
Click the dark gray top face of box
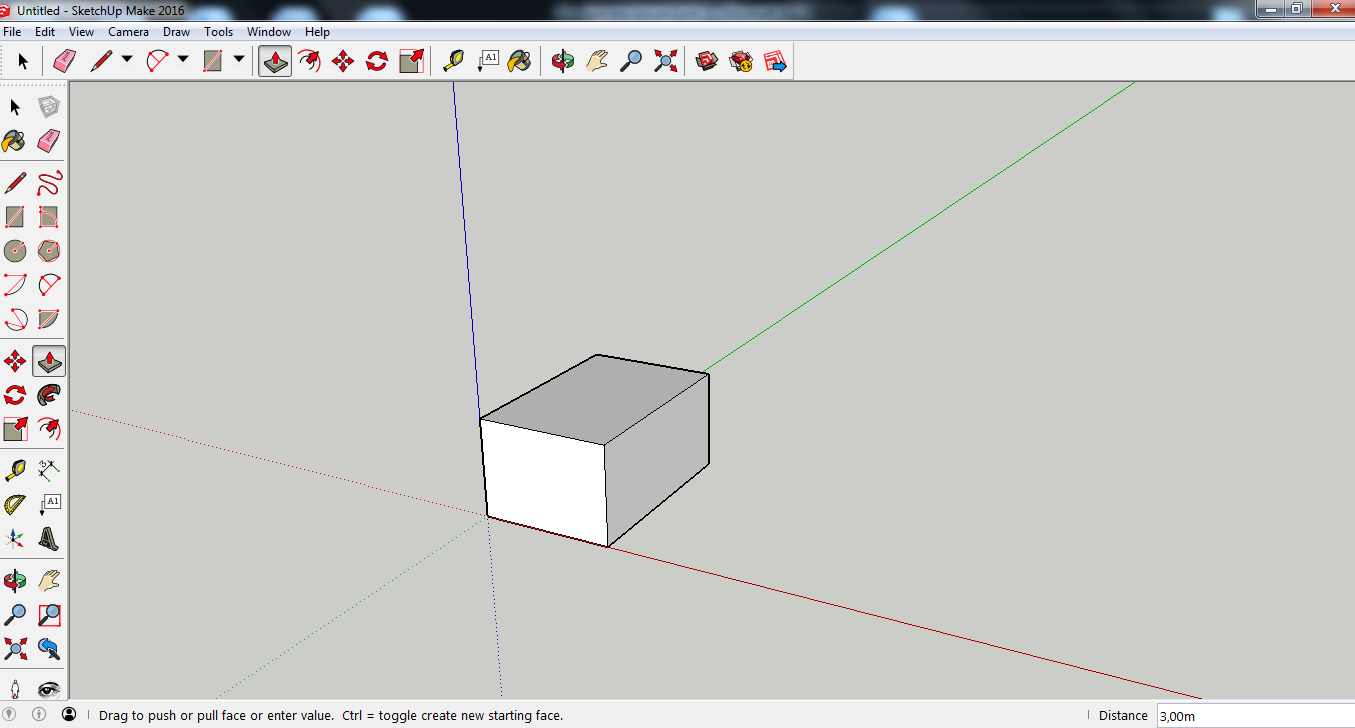[x=595, y=398]
